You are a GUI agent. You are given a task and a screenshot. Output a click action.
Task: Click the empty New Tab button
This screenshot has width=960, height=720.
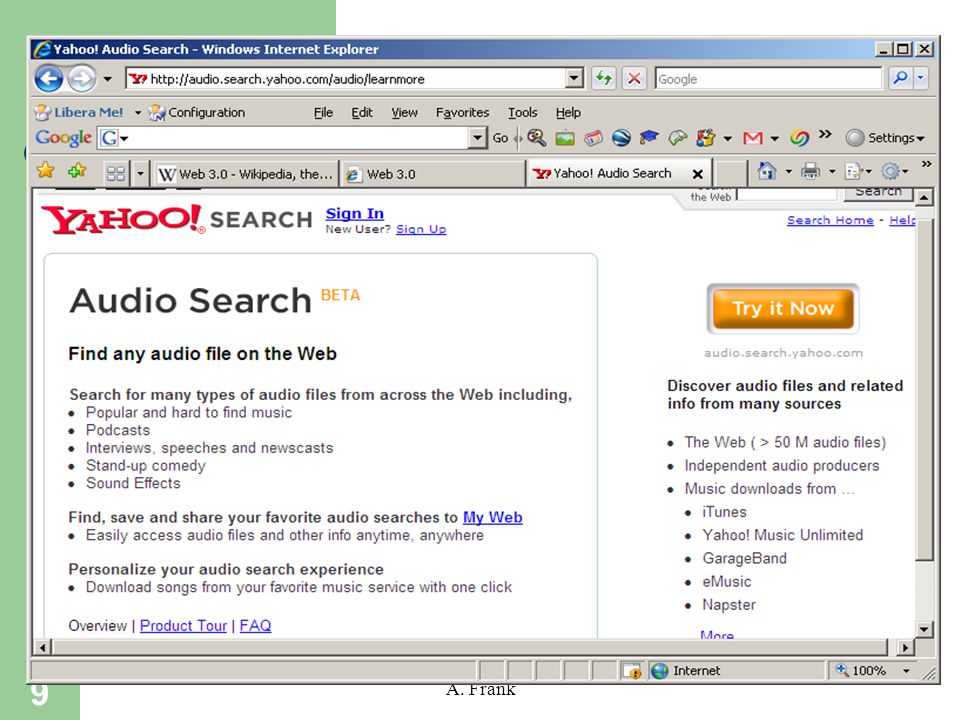[x=730, y=174]
